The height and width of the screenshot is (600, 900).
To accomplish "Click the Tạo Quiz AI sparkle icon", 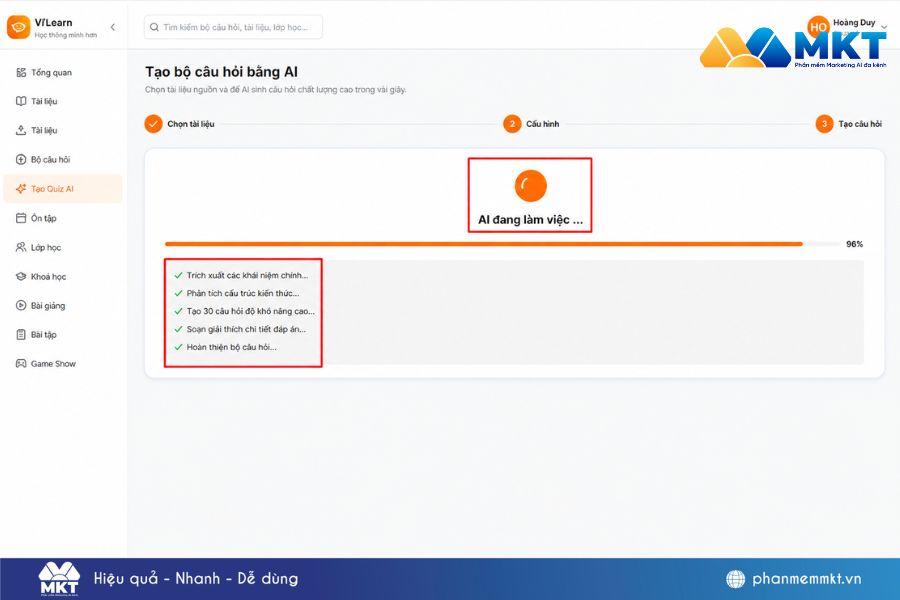I will pos(21,189).
